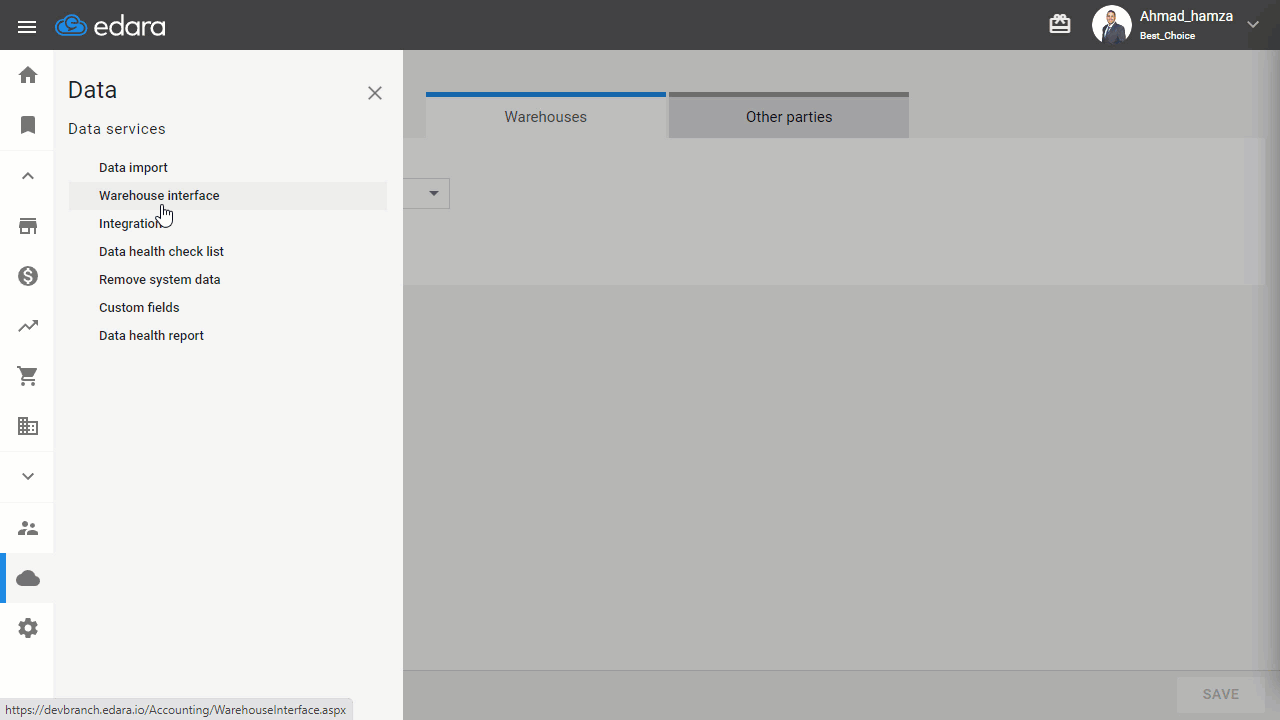Open the store module icon
Screen dimensions: 1280x720
28,226
